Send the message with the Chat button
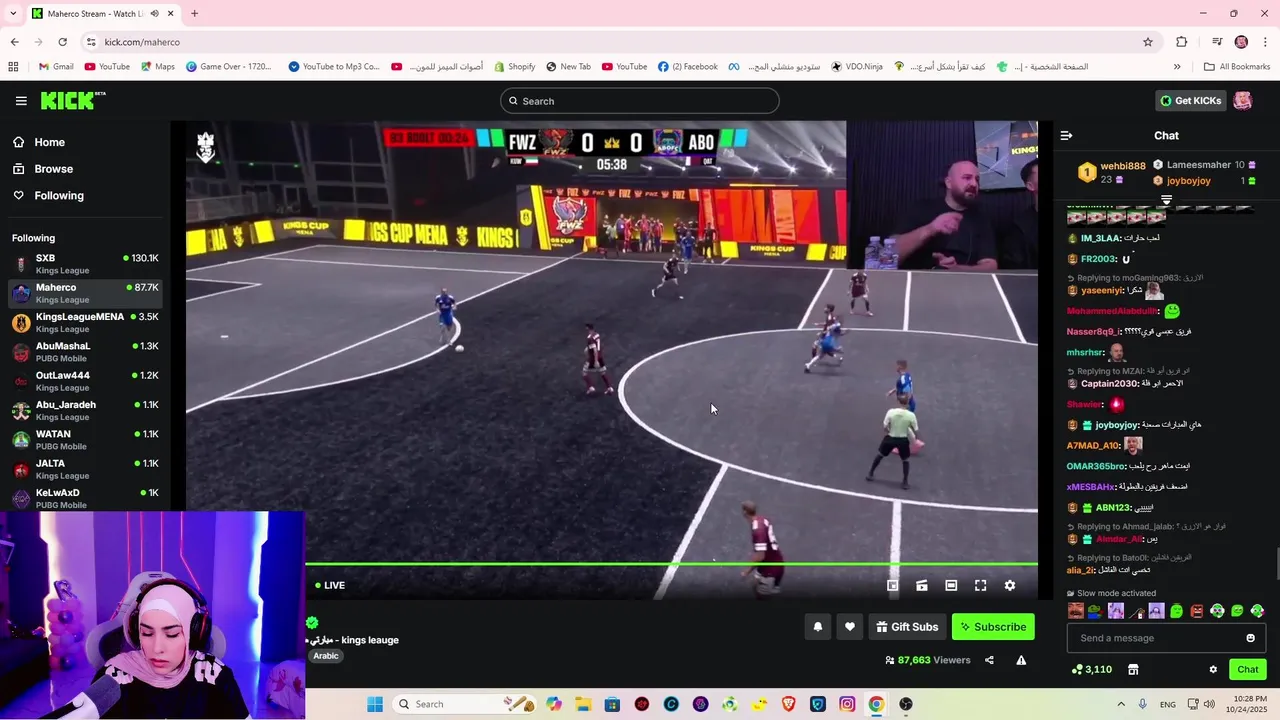The height and width of the screenshot is (720, 1280). [1248, 669]
